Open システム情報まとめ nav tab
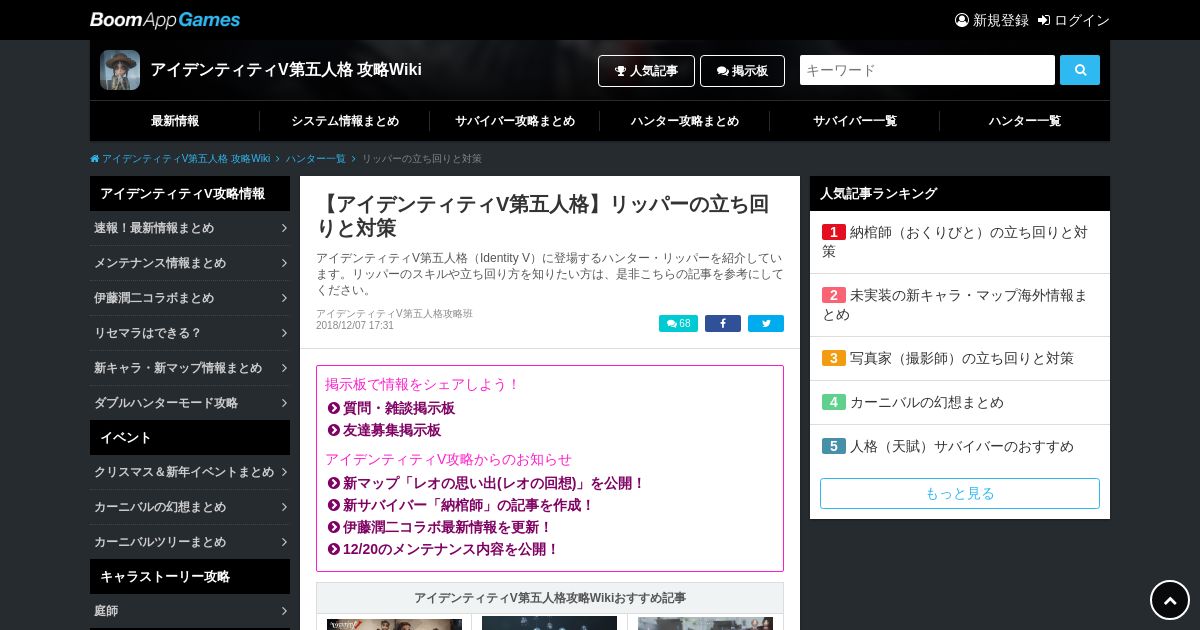Image resolution: width=1200 pixels, height=630 pixels. [345, 121]
